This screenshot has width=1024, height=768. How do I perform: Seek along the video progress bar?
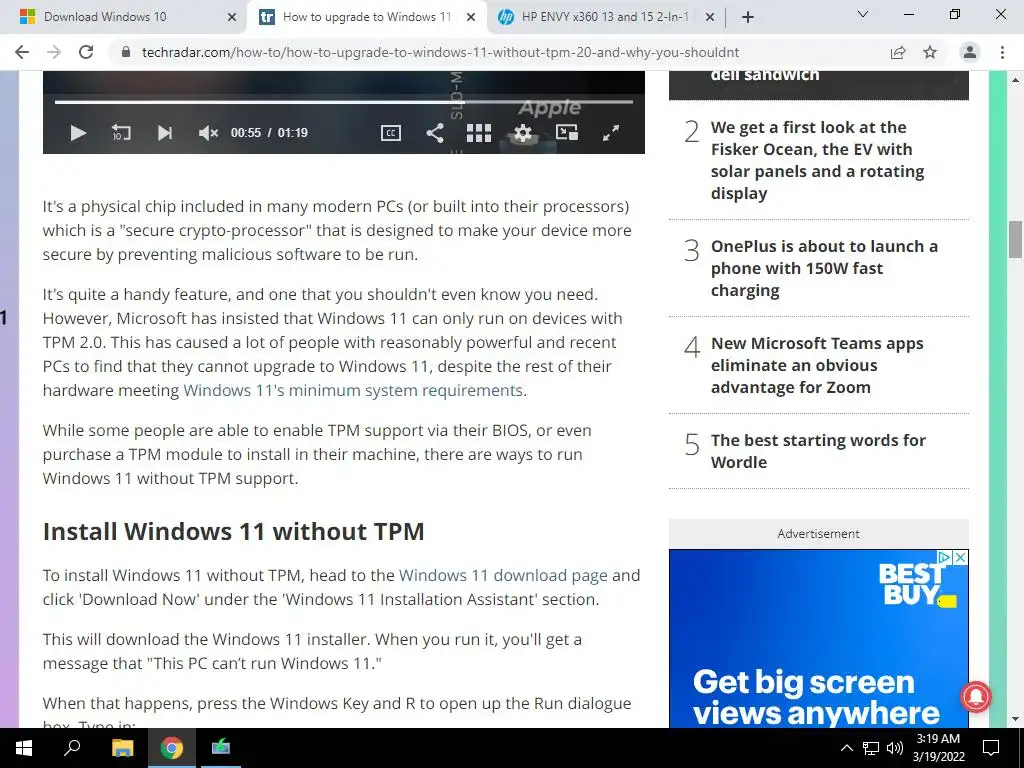click(x=344, y=102)
